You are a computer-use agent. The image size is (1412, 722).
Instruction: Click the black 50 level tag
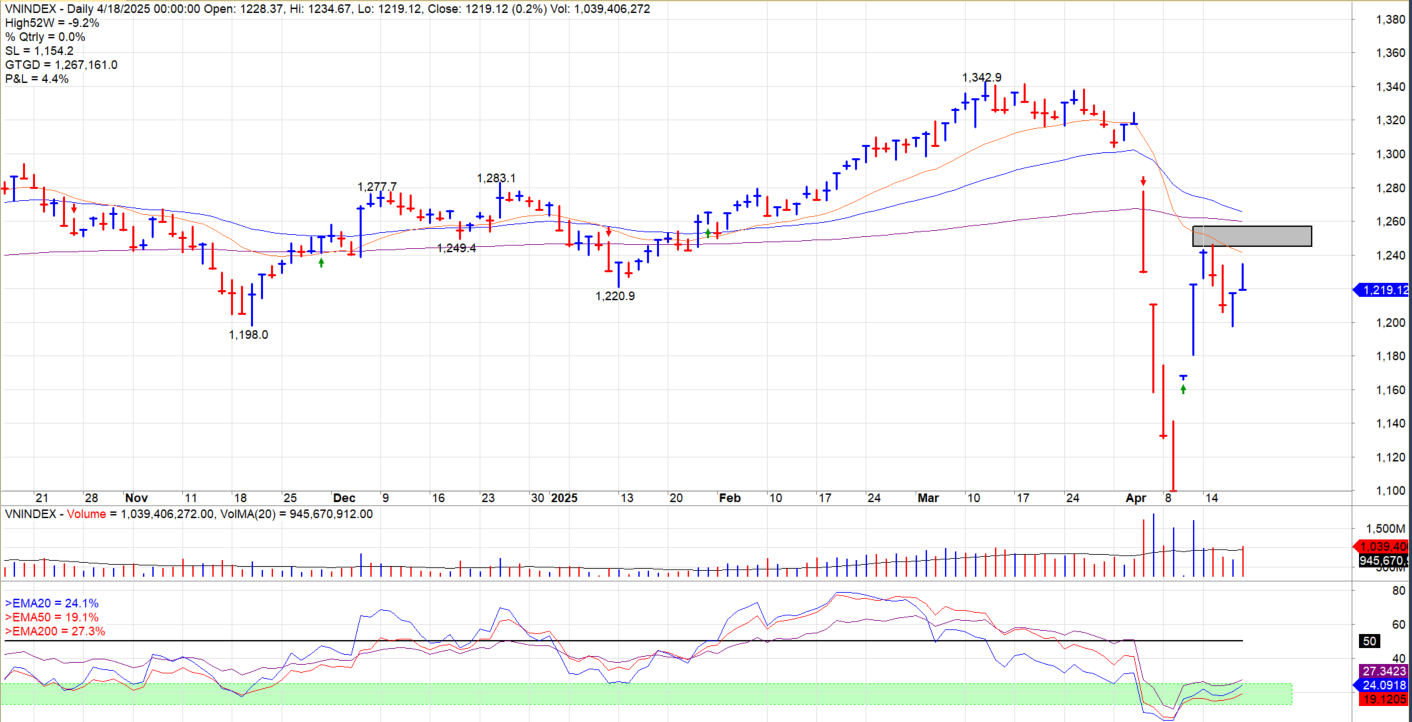pos(1370,640)
